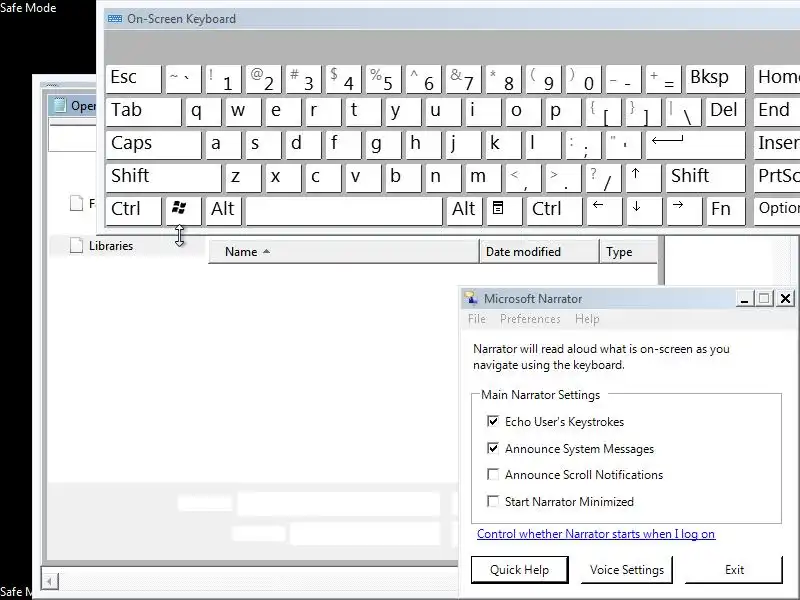Click the minus underscore key
Screen dimensions: 800x600
click(x=623, y=79)
